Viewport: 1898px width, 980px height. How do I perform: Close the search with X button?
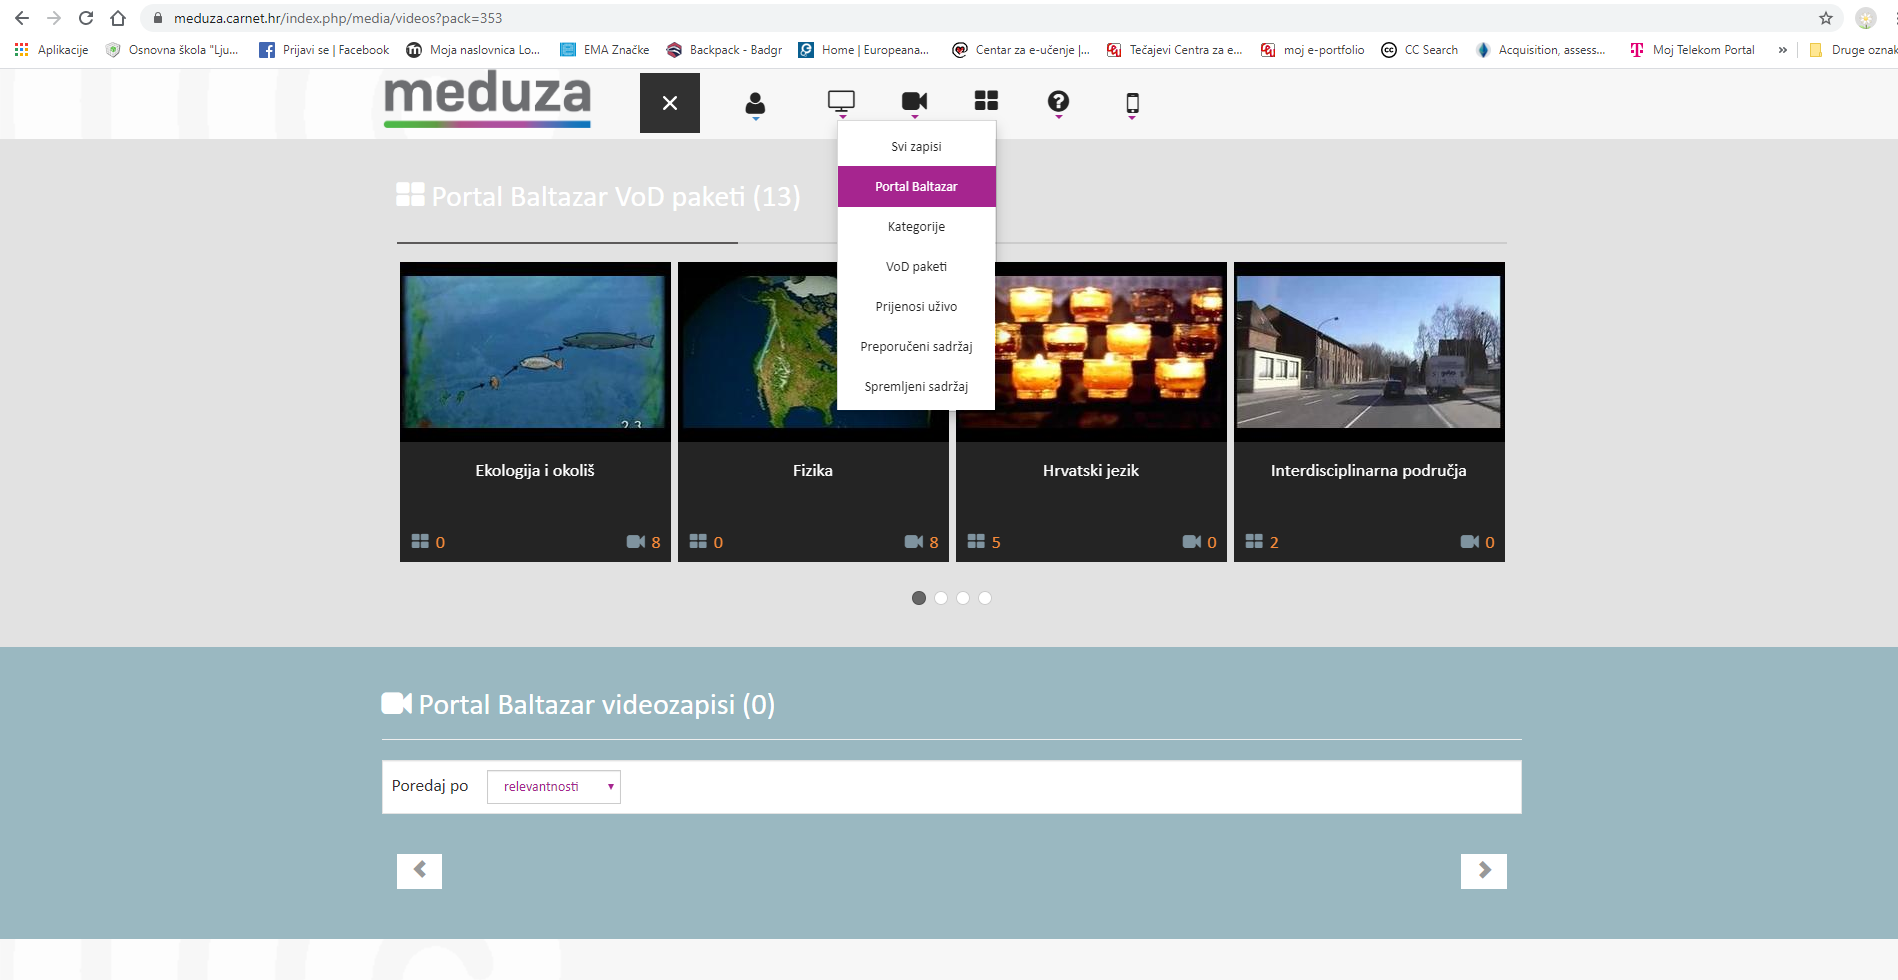670,103
